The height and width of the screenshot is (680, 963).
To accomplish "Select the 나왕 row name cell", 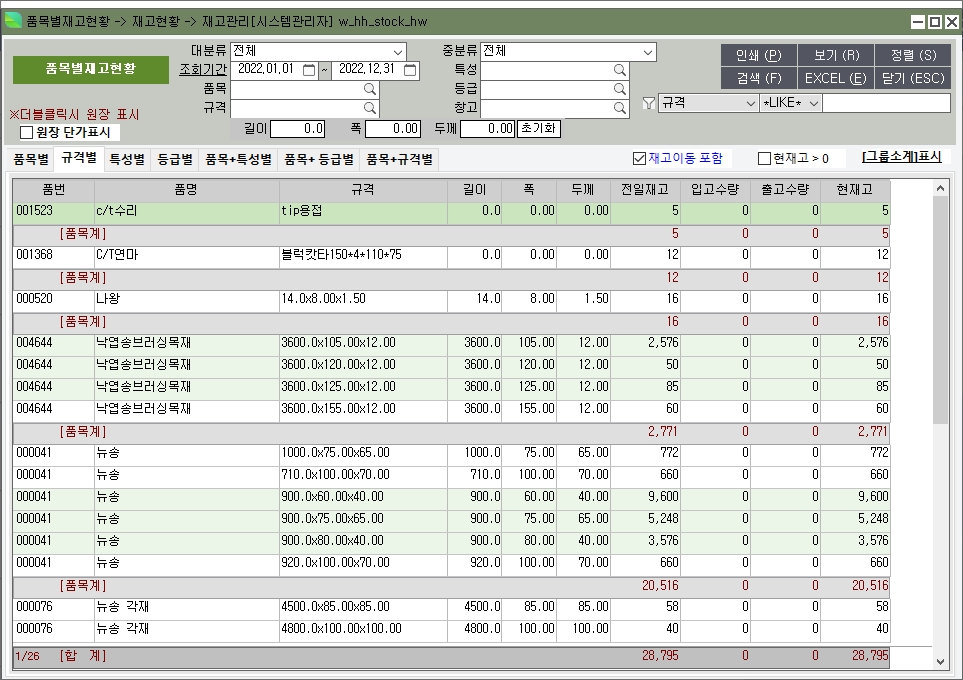I will (x=186, y=299).
